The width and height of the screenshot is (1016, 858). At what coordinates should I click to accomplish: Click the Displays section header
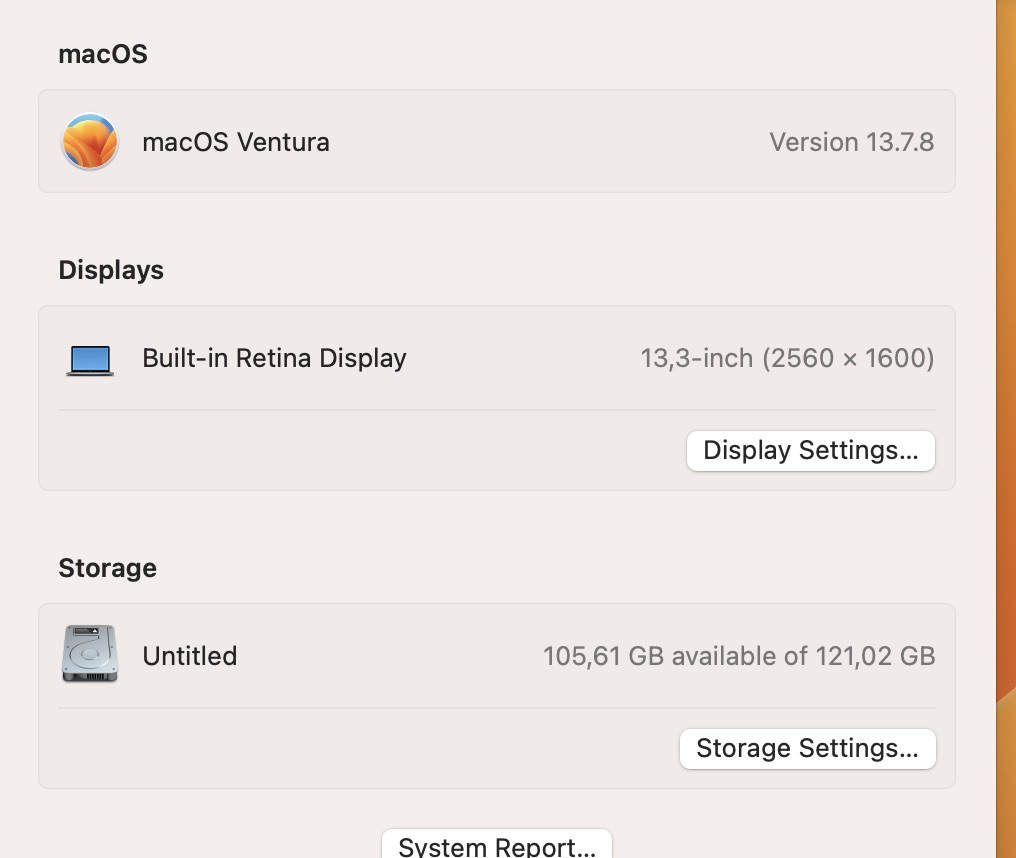(x=110, y=269)
